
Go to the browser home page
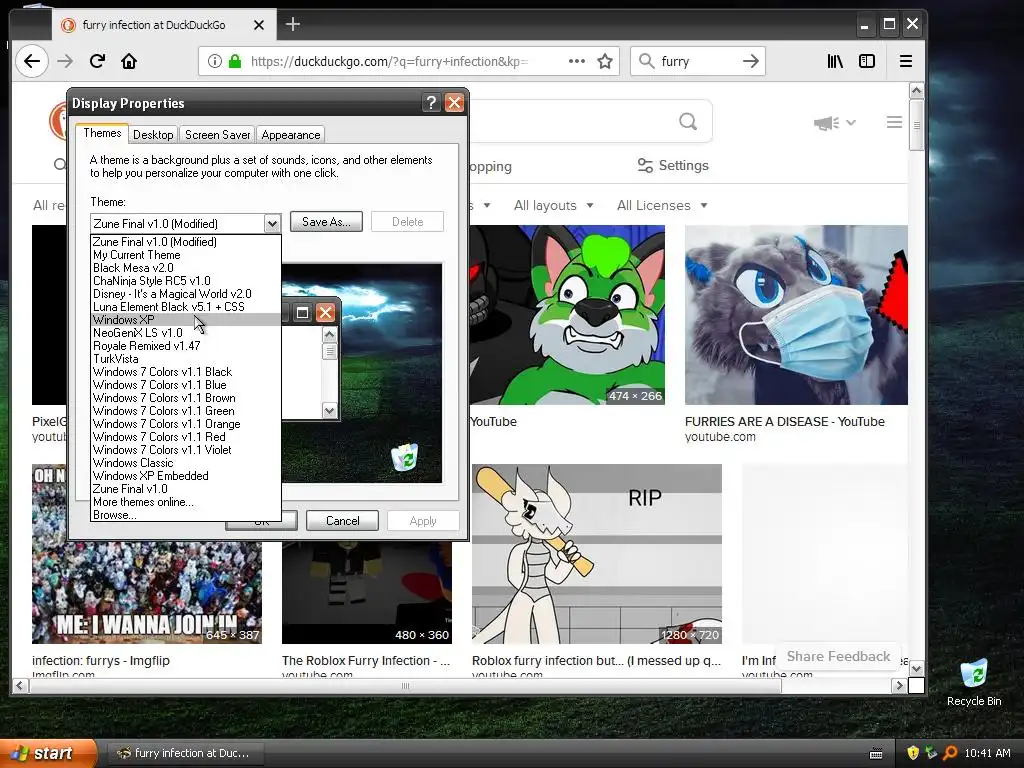point(129,61)
